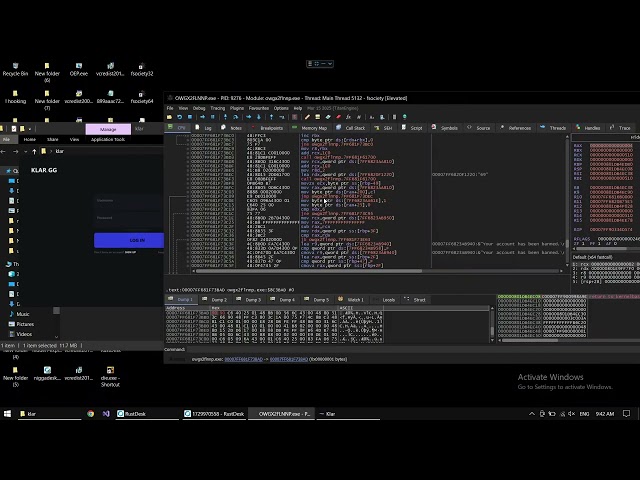Open the Functions fx toolbar icon
Screen dimensions: 640x480
348,117
